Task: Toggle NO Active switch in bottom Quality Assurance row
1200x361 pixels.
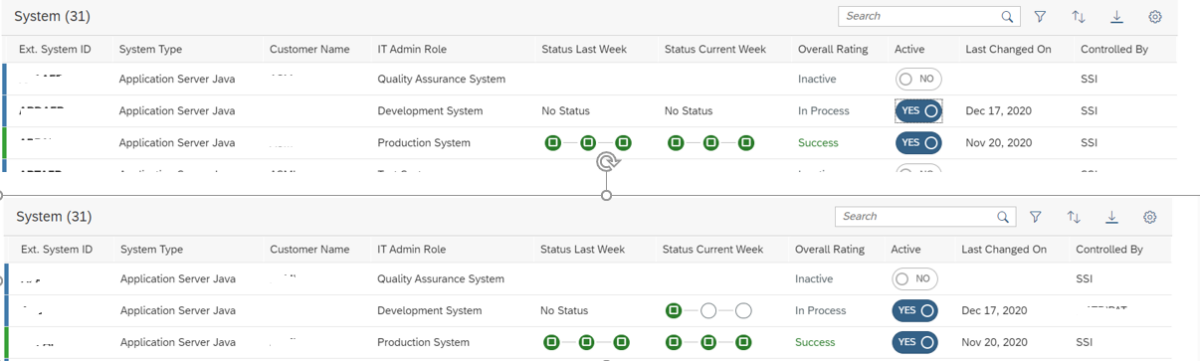Action: (915, 279)
